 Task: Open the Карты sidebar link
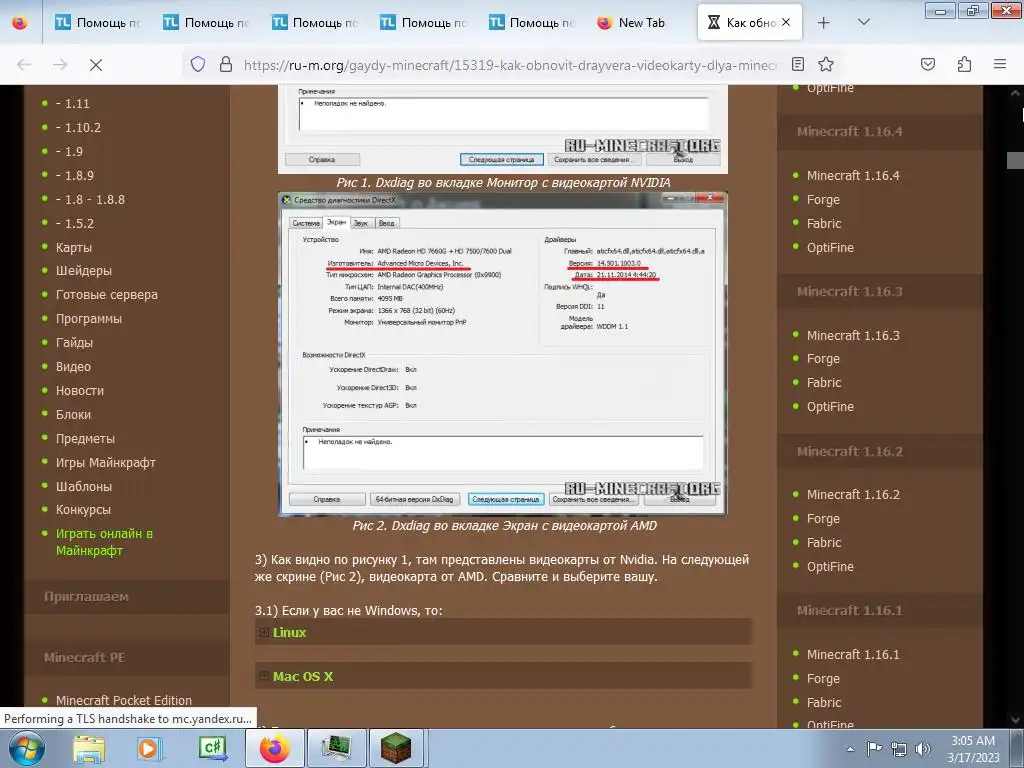click(74, 248)
